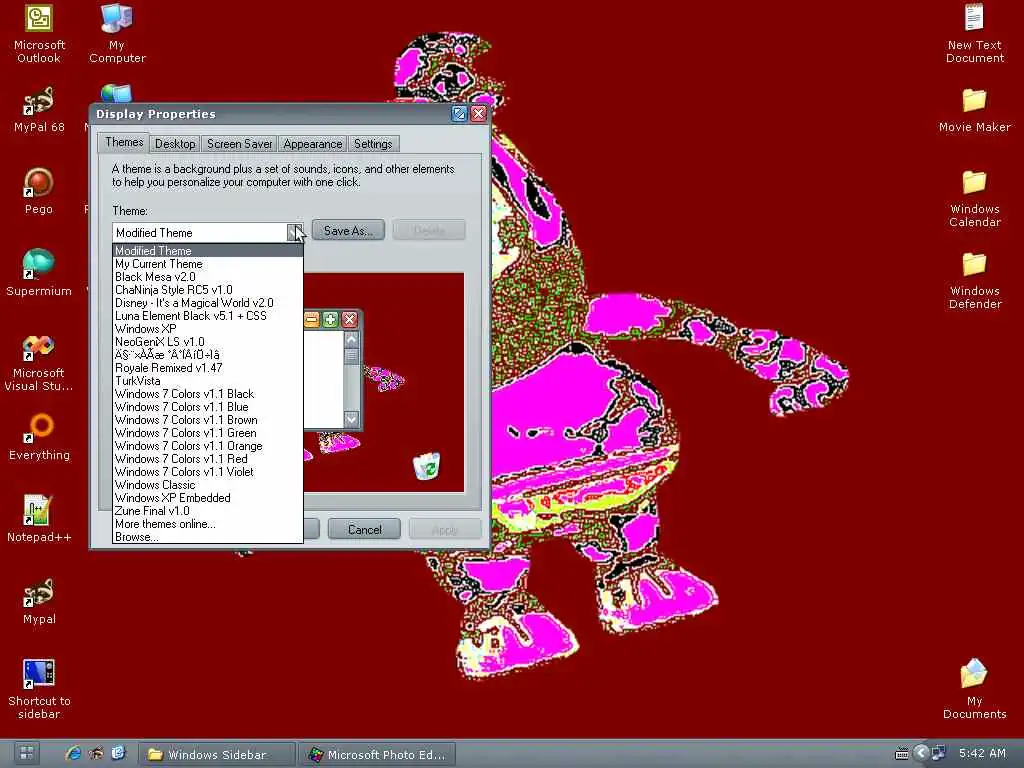Screen dimensions: 1024x768
Task: Select the Everything search shortcut
Action: tap(39, 438)
